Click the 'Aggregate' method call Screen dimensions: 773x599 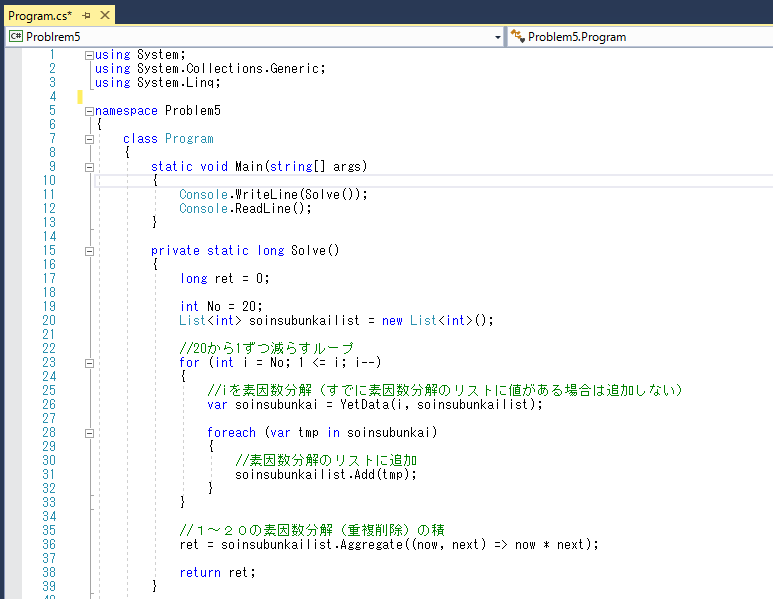[x=371, y=544]
